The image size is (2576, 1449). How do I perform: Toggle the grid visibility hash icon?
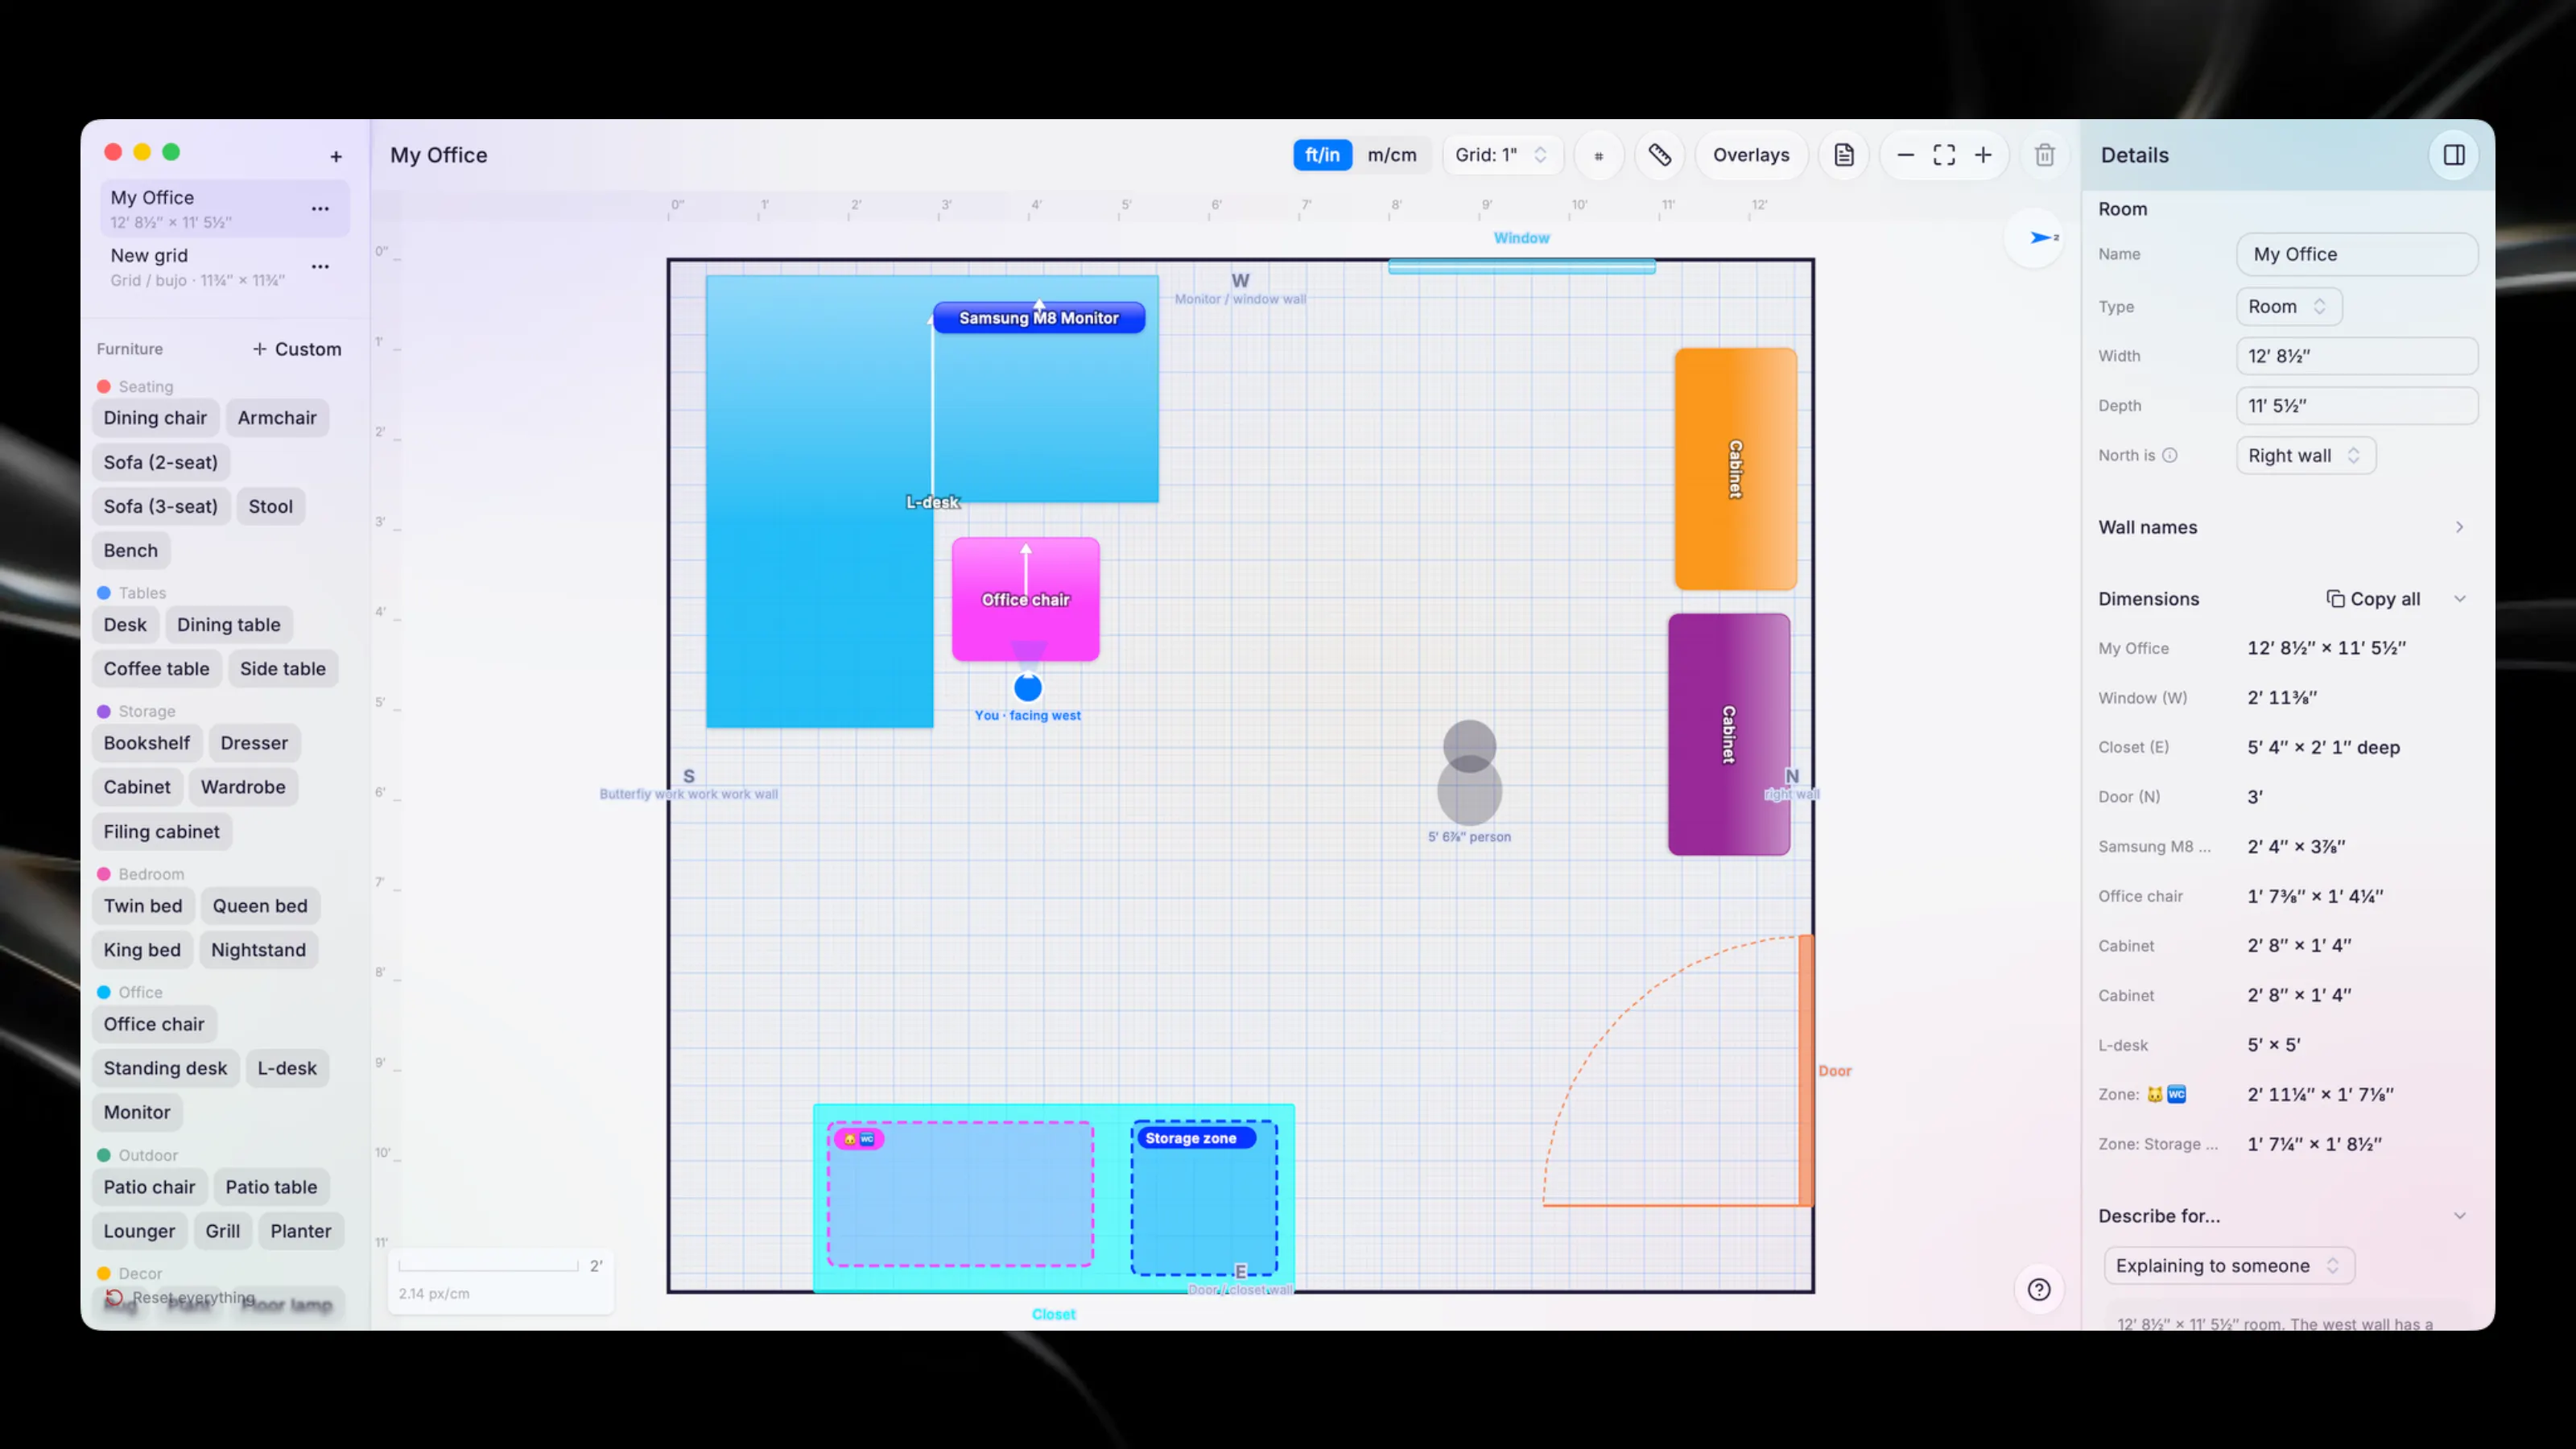1598,155
